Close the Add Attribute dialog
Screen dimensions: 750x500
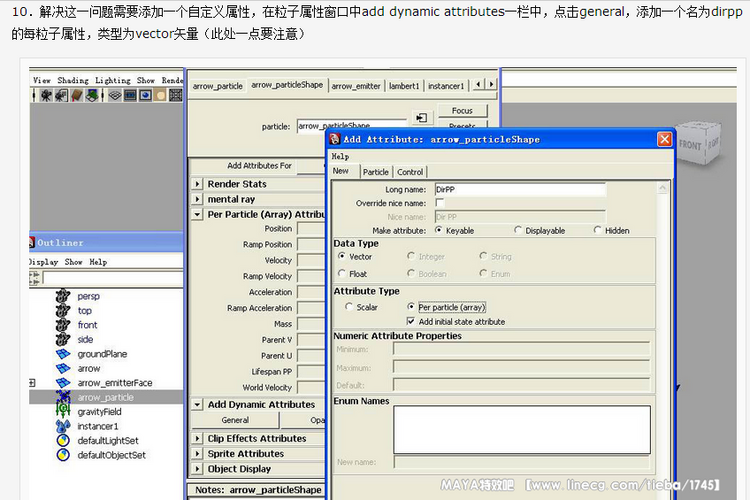664,139
